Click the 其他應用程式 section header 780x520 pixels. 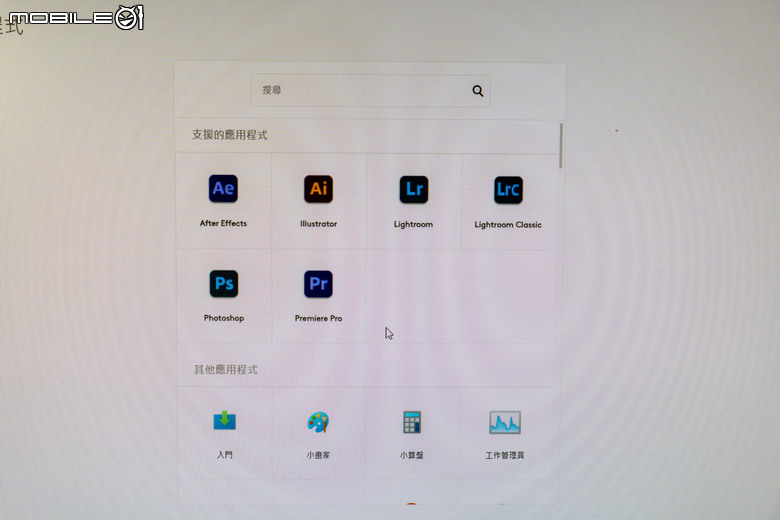pos(226,370)
